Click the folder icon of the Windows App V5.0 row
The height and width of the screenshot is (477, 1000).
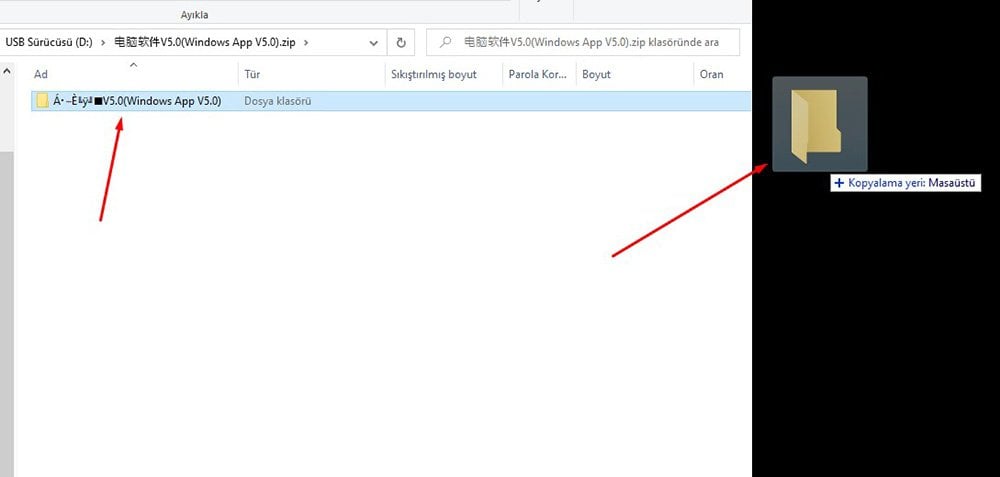(x=42, y=101)
